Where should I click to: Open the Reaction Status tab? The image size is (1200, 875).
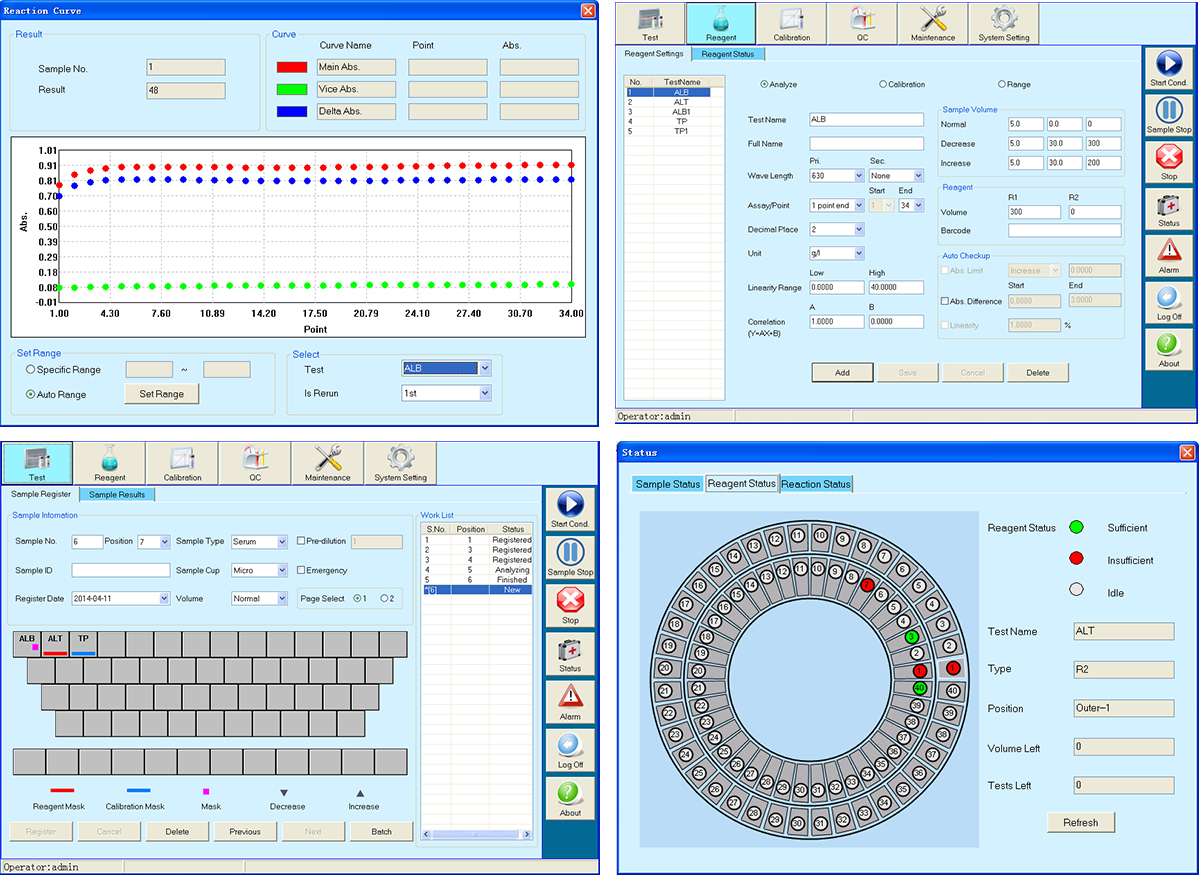(816, 484)
